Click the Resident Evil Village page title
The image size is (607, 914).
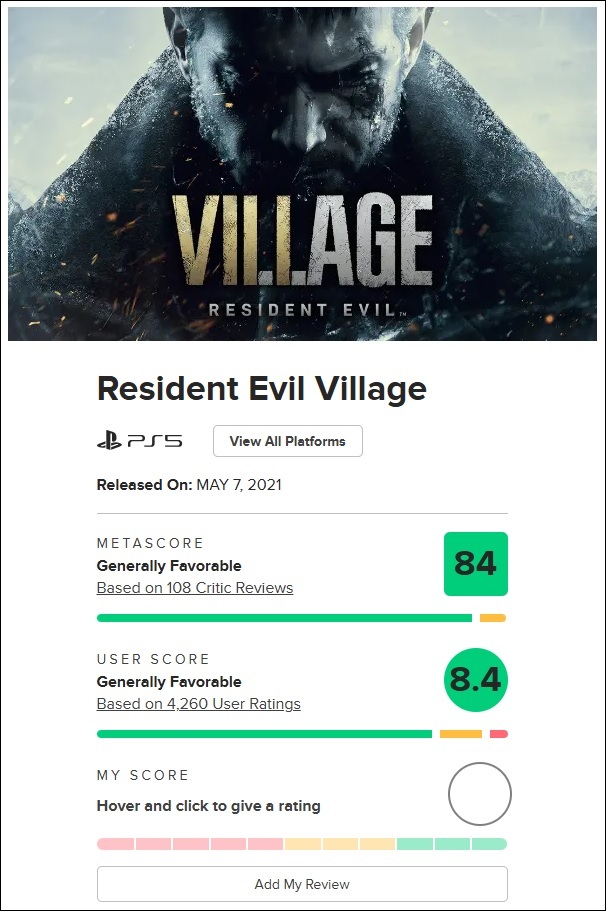click(261, 389)
